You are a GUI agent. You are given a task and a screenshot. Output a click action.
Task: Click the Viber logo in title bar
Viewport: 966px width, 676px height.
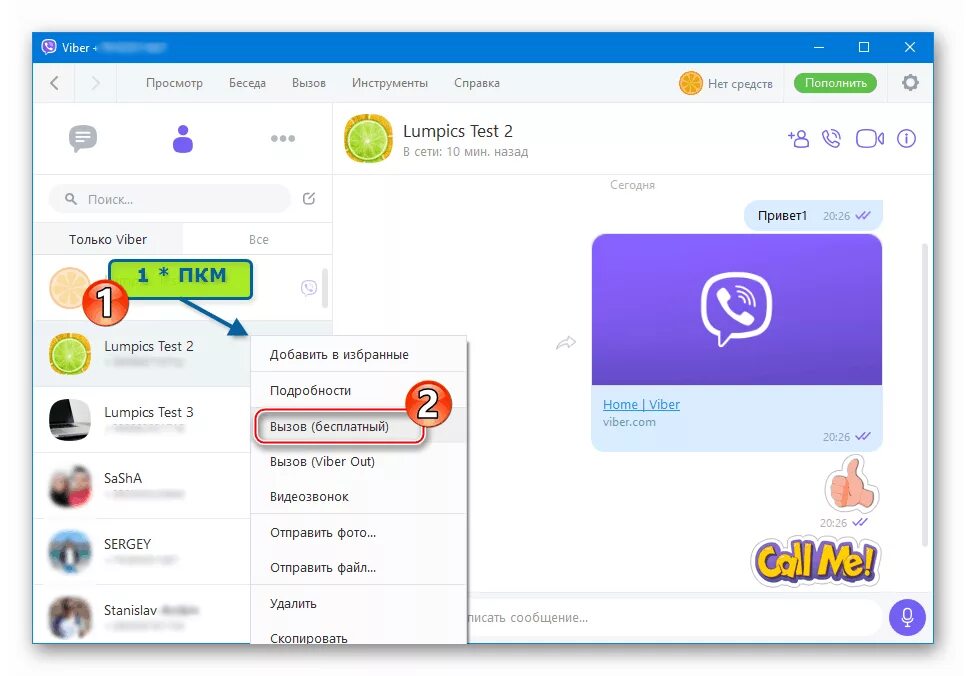pyautogui.click(x=49, y=47)
